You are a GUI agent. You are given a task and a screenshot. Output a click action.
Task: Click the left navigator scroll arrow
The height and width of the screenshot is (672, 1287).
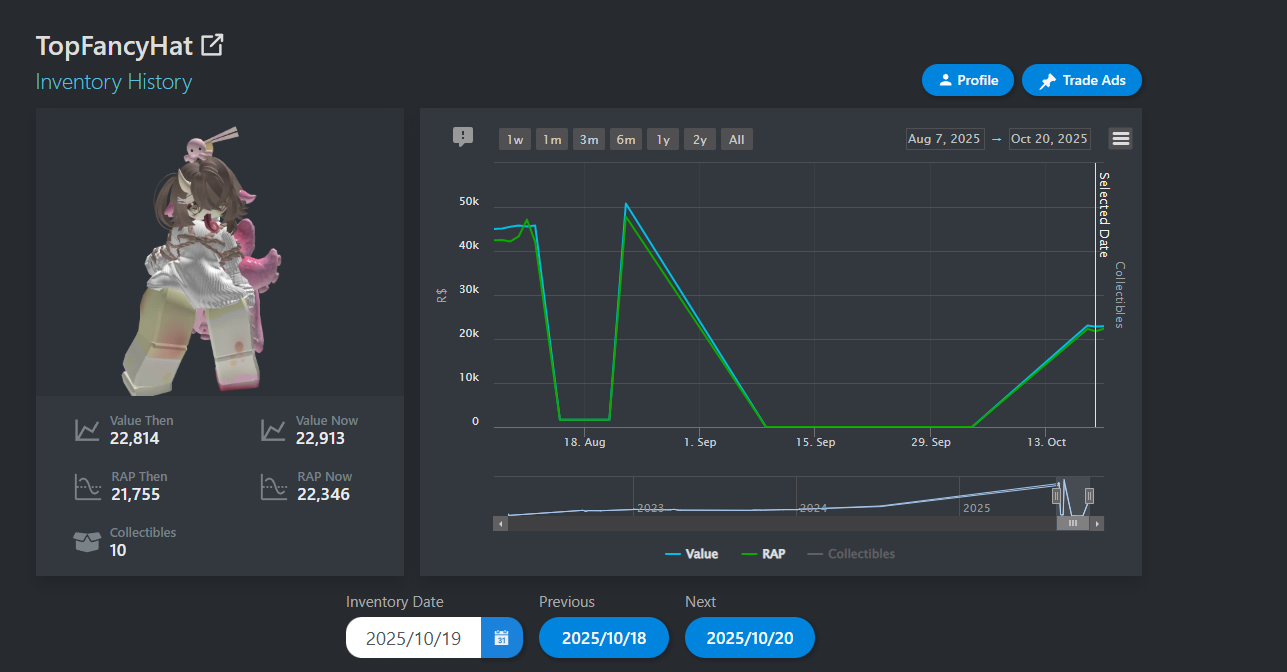click(x=499, y=523)
